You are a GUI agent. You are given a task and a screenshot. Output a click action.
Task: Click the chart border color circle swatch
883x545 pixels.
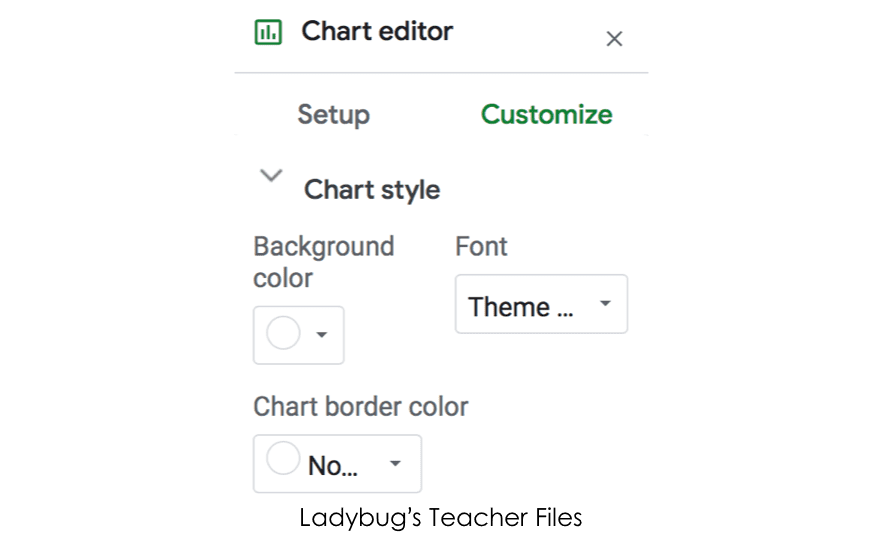[283, 458]
